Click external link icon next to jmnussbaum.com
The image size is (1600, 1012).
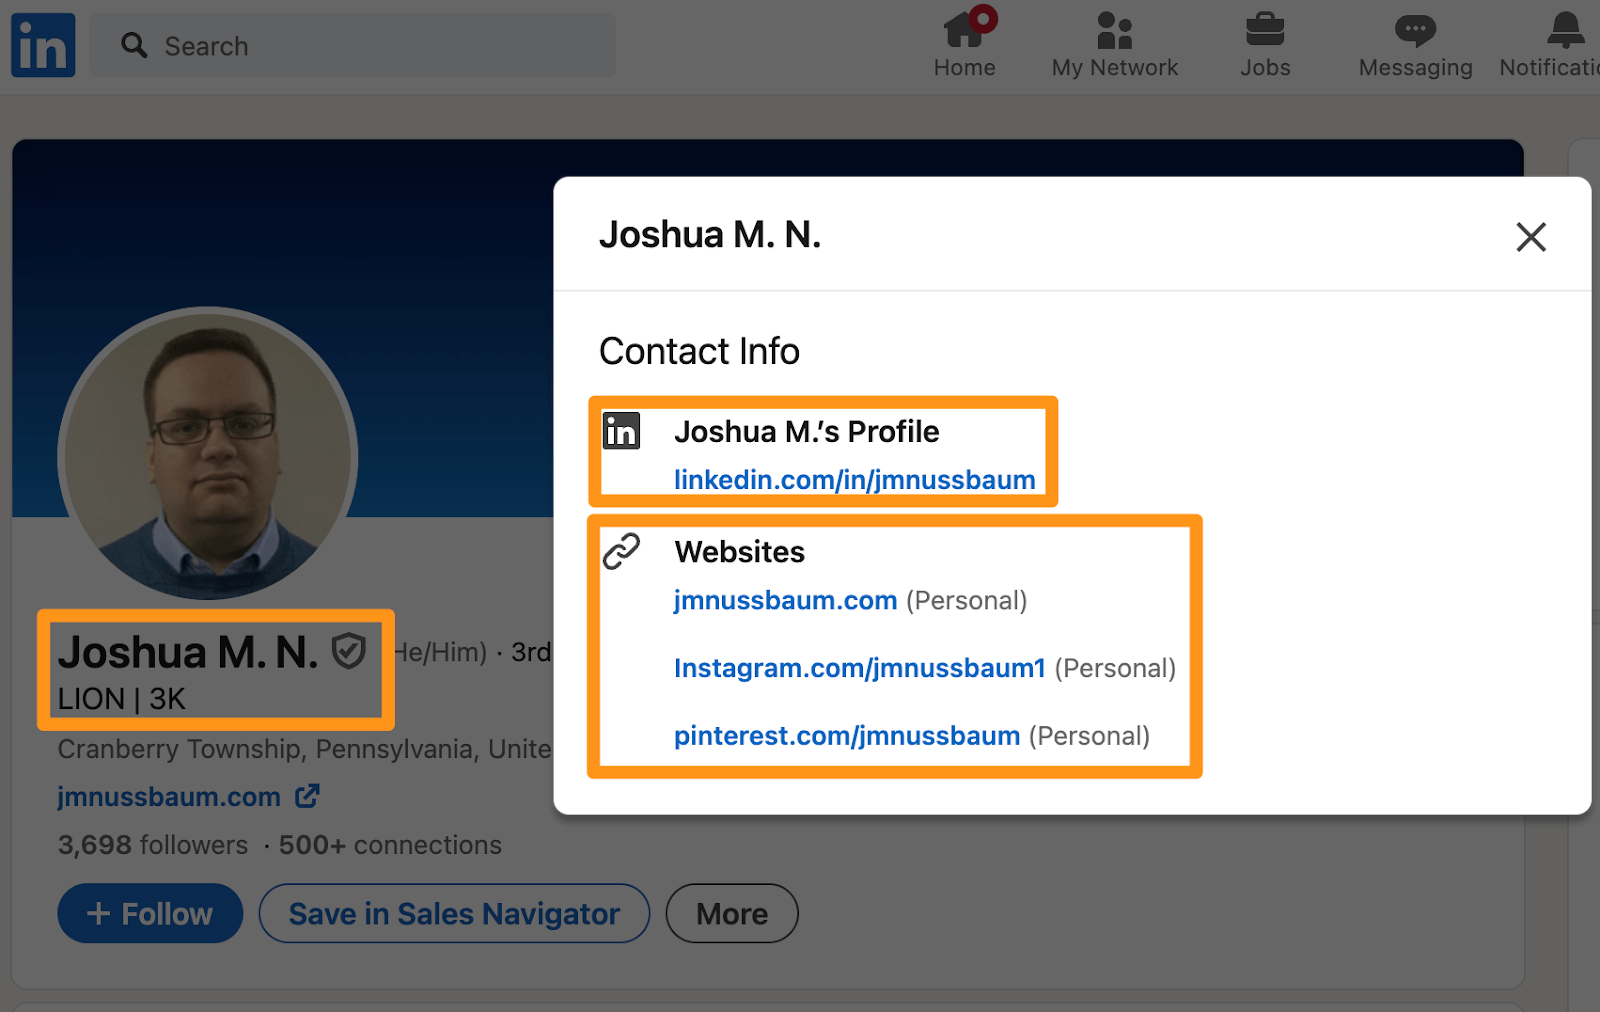(307, 796)
